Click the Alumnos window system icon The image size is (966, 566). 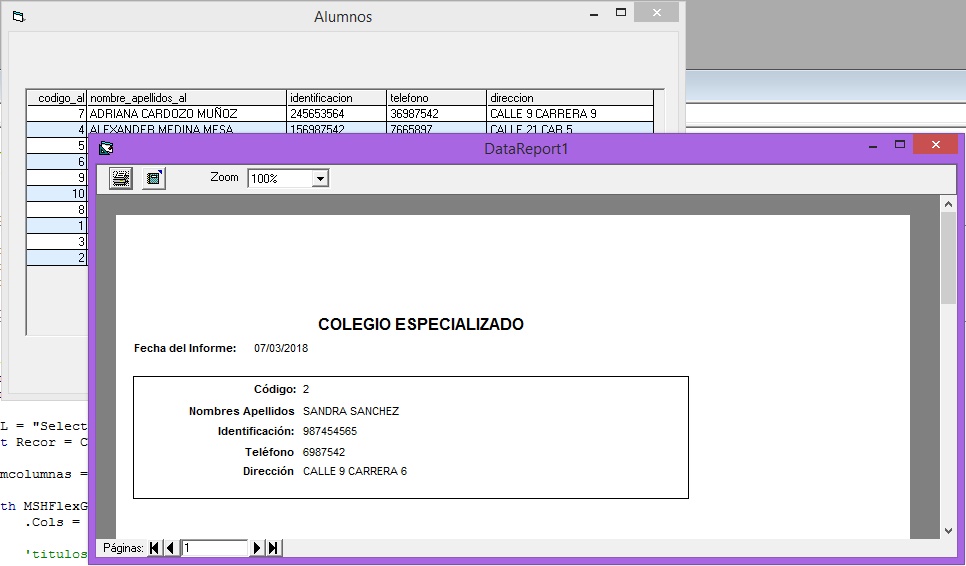tap(18, 17)
